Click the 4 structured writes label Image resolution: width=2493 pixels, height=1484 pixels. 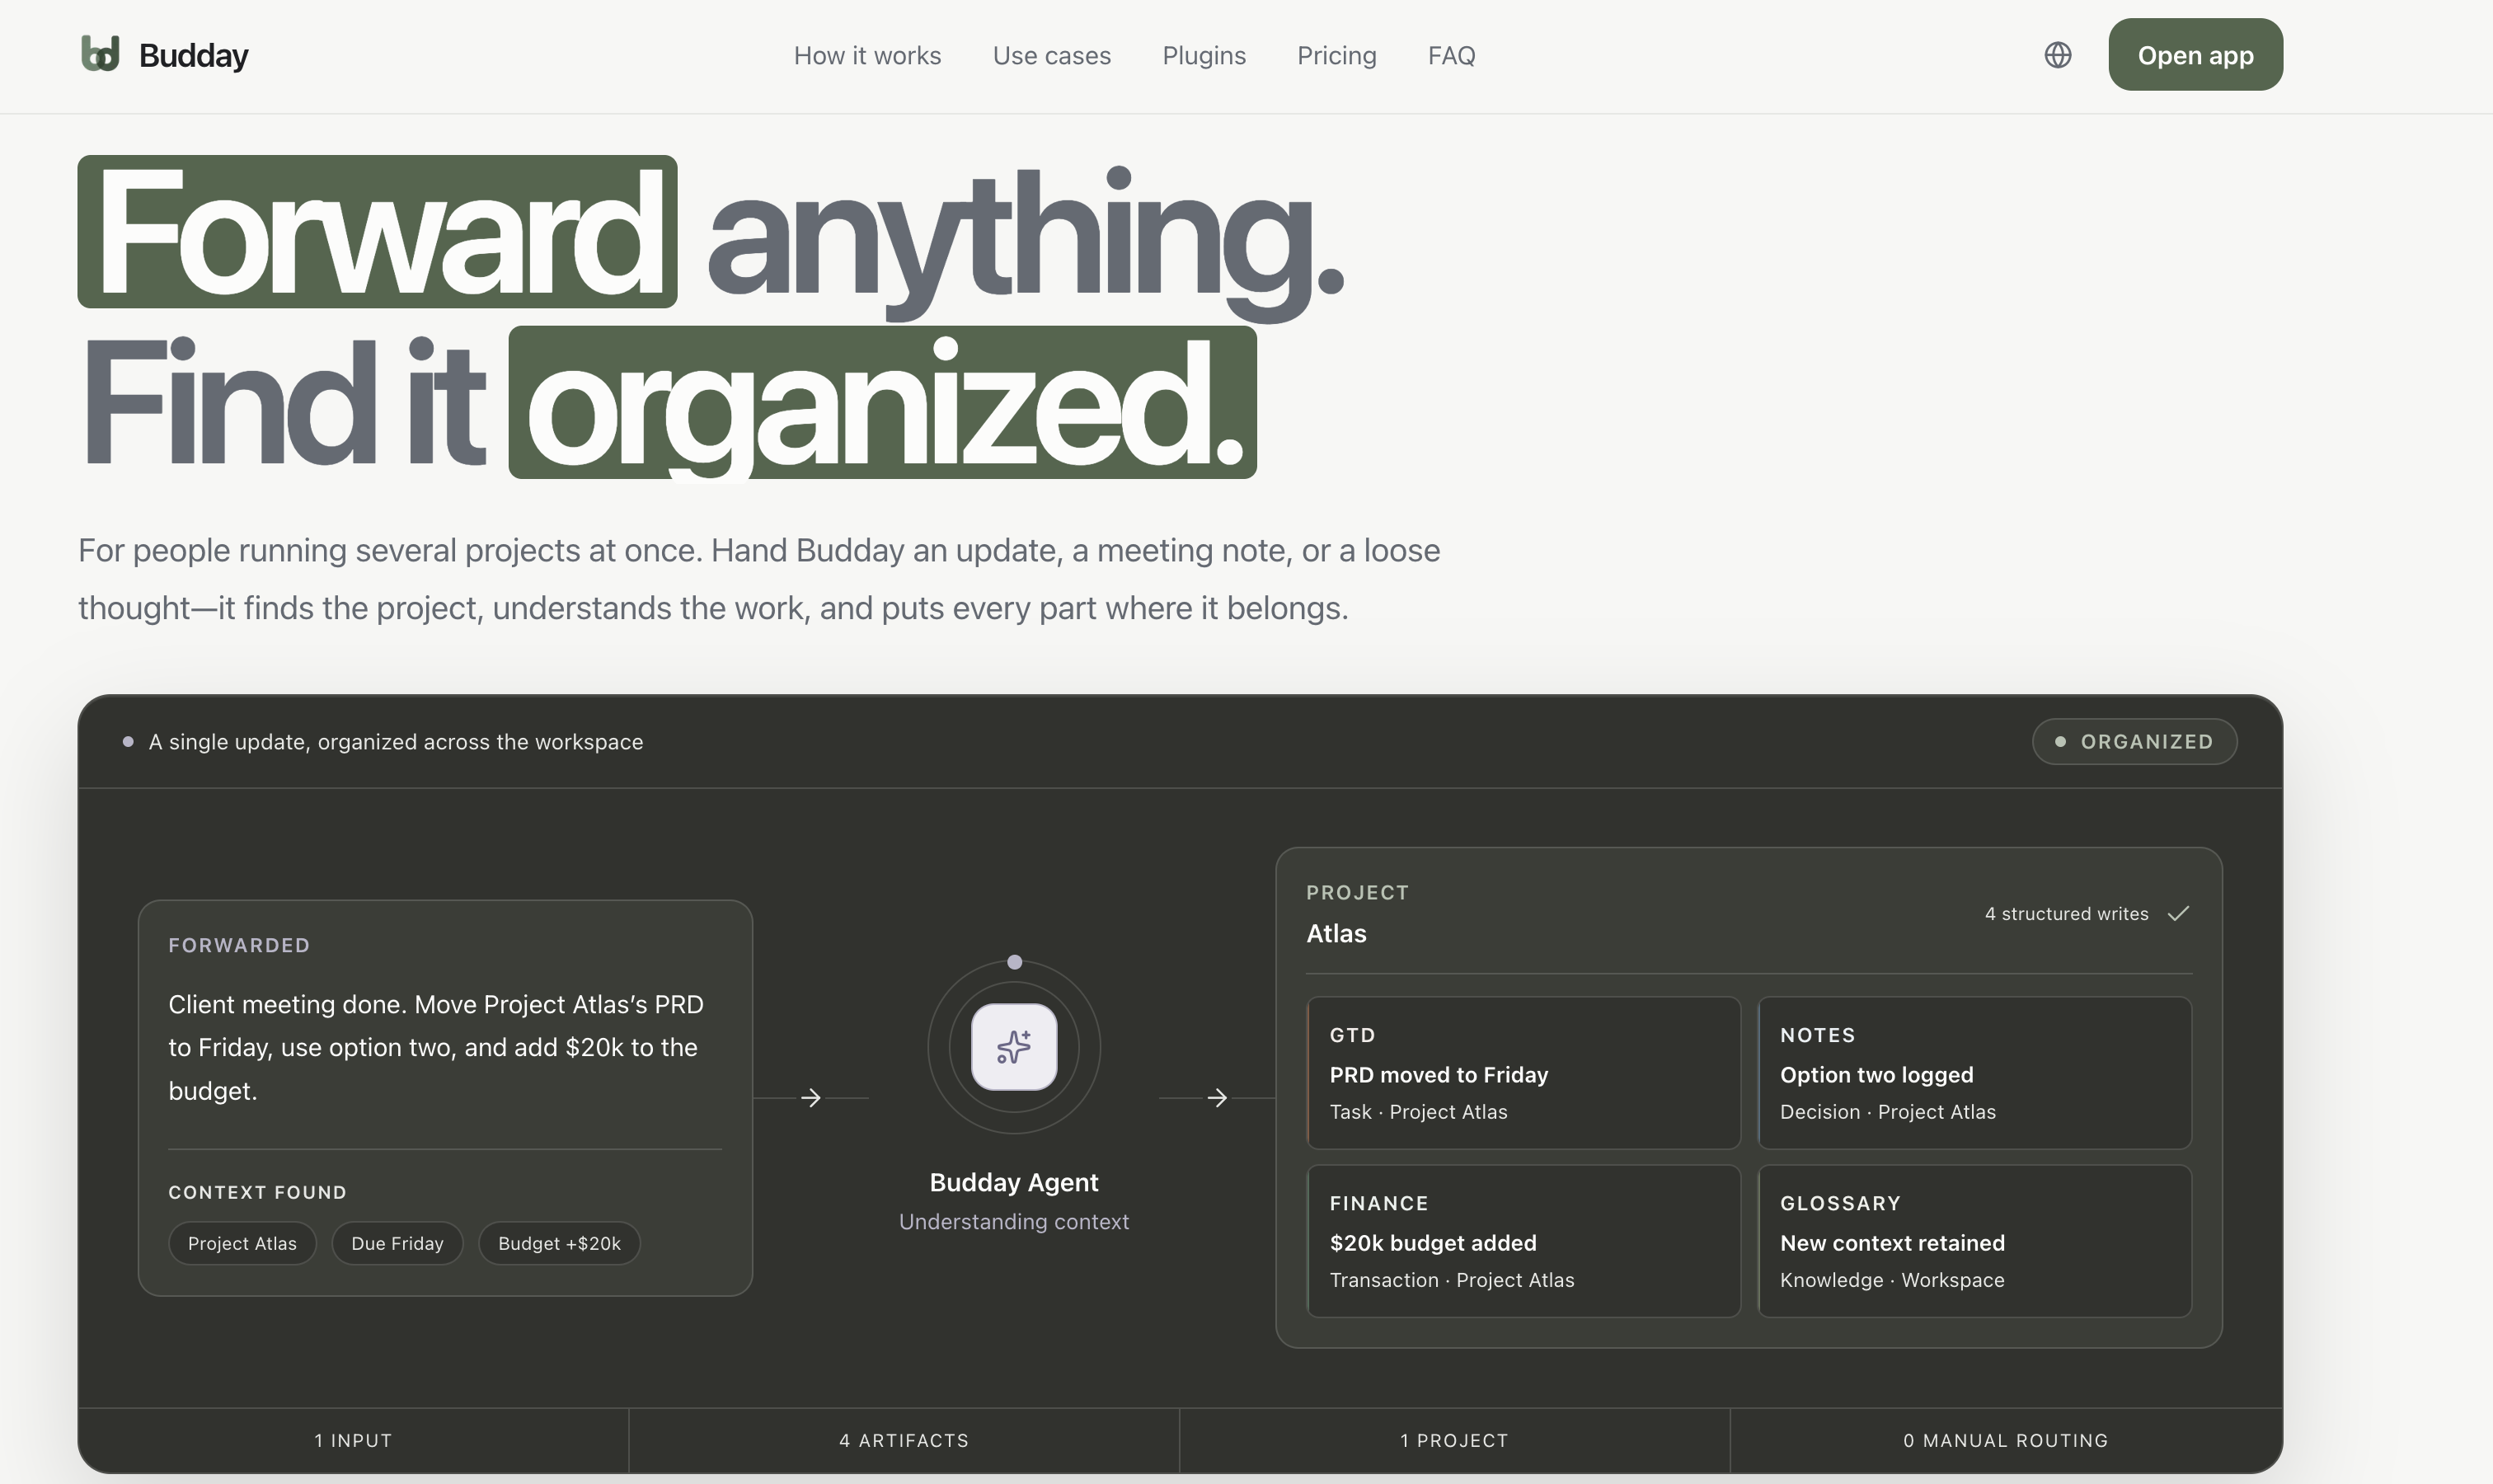click(2066, 914)
